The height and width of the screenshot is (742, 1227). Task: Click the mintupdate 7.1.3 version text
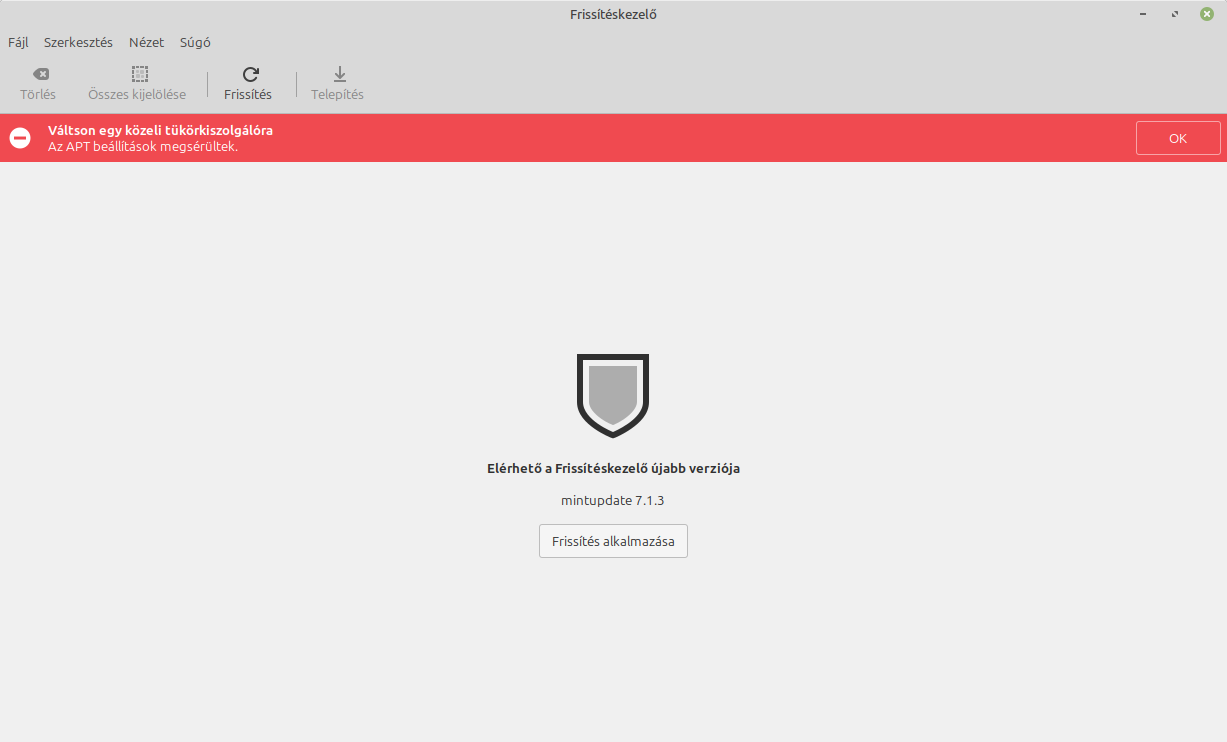click(x=613, y=500)
